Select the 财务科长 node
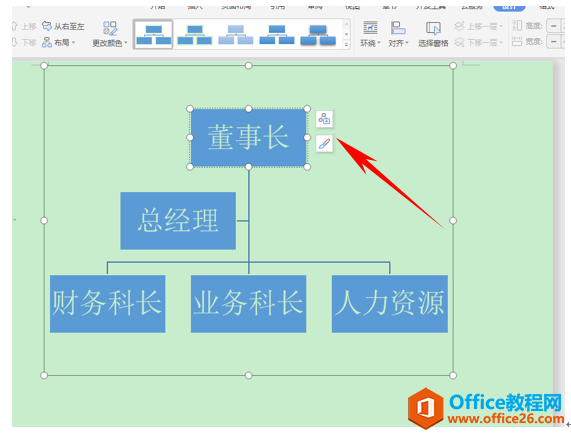Viewport: 571px width, 436px height. coord(107,304)
